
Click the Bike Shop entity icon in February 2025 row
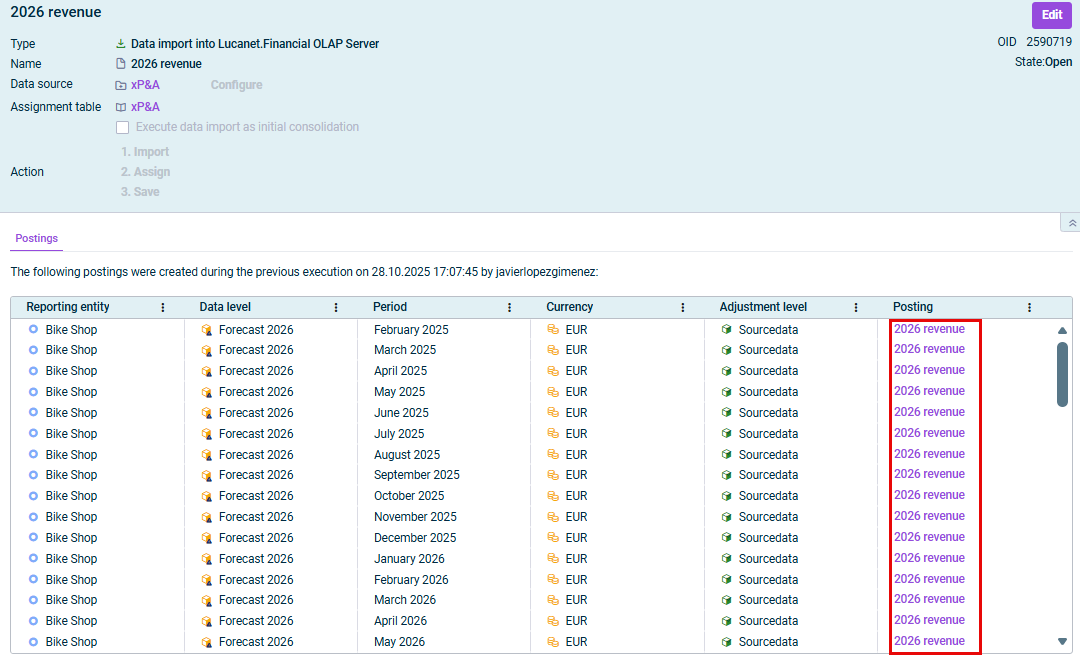(x=33, y=329)
